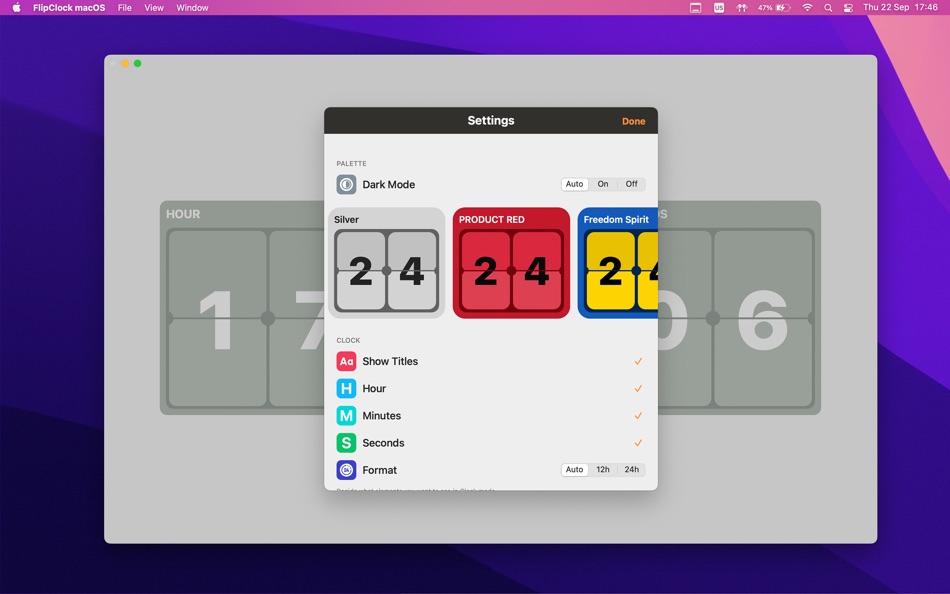Set Format to Auto
Screen dimensions: 950x594
tap(574, 470)
